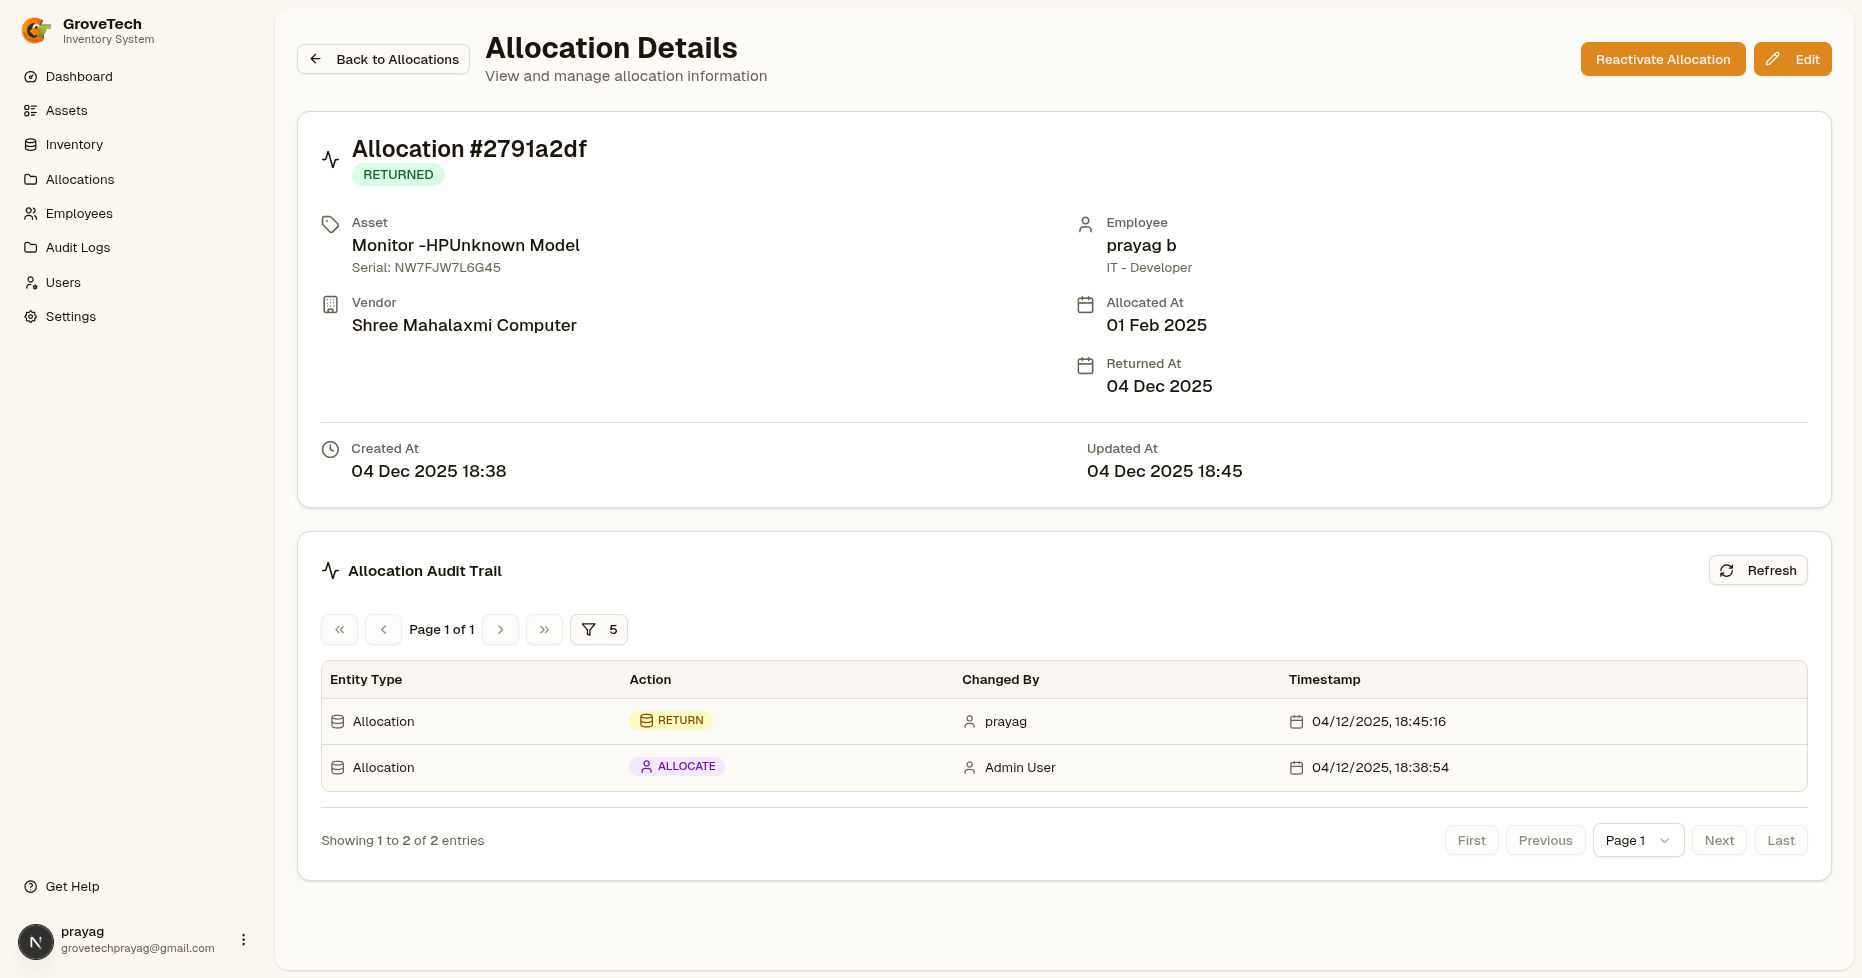Click the Next pagination button
Screen dimensions: 1862x978
pyautogui.click(x=1719, y=840)
